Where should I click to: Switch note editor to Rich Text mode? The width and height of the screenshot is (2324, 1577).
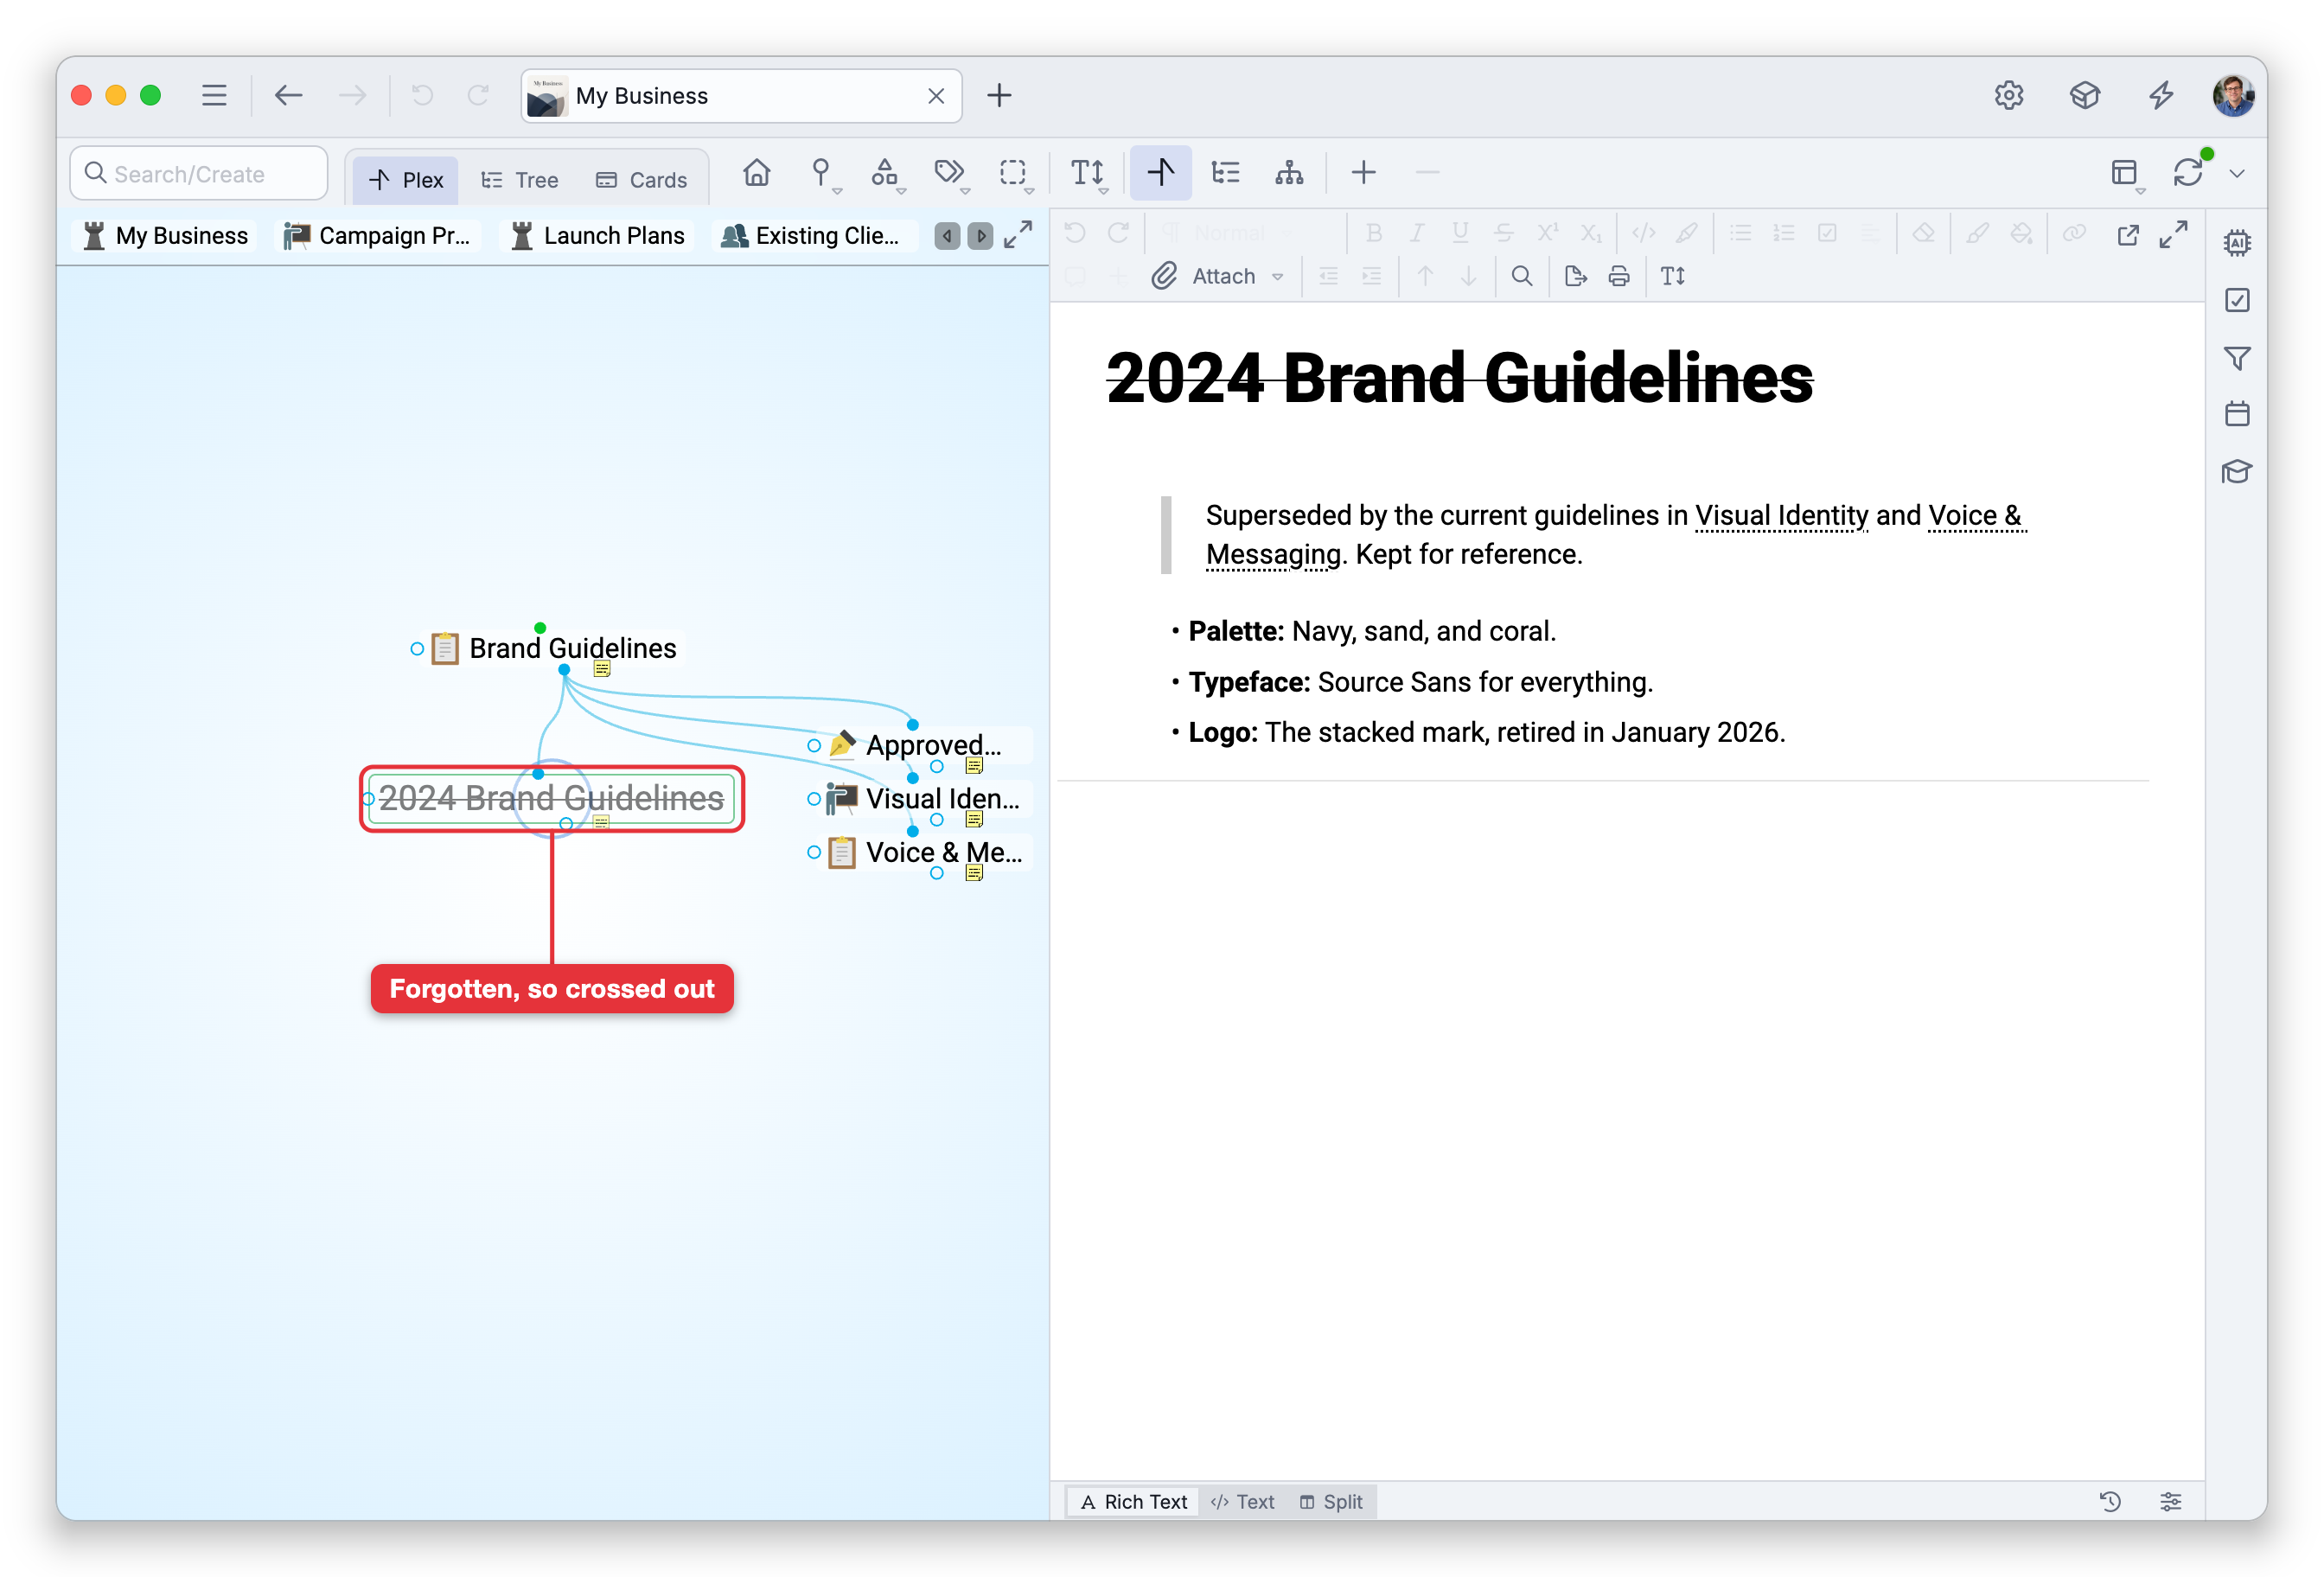[x=1134, y=1501]
